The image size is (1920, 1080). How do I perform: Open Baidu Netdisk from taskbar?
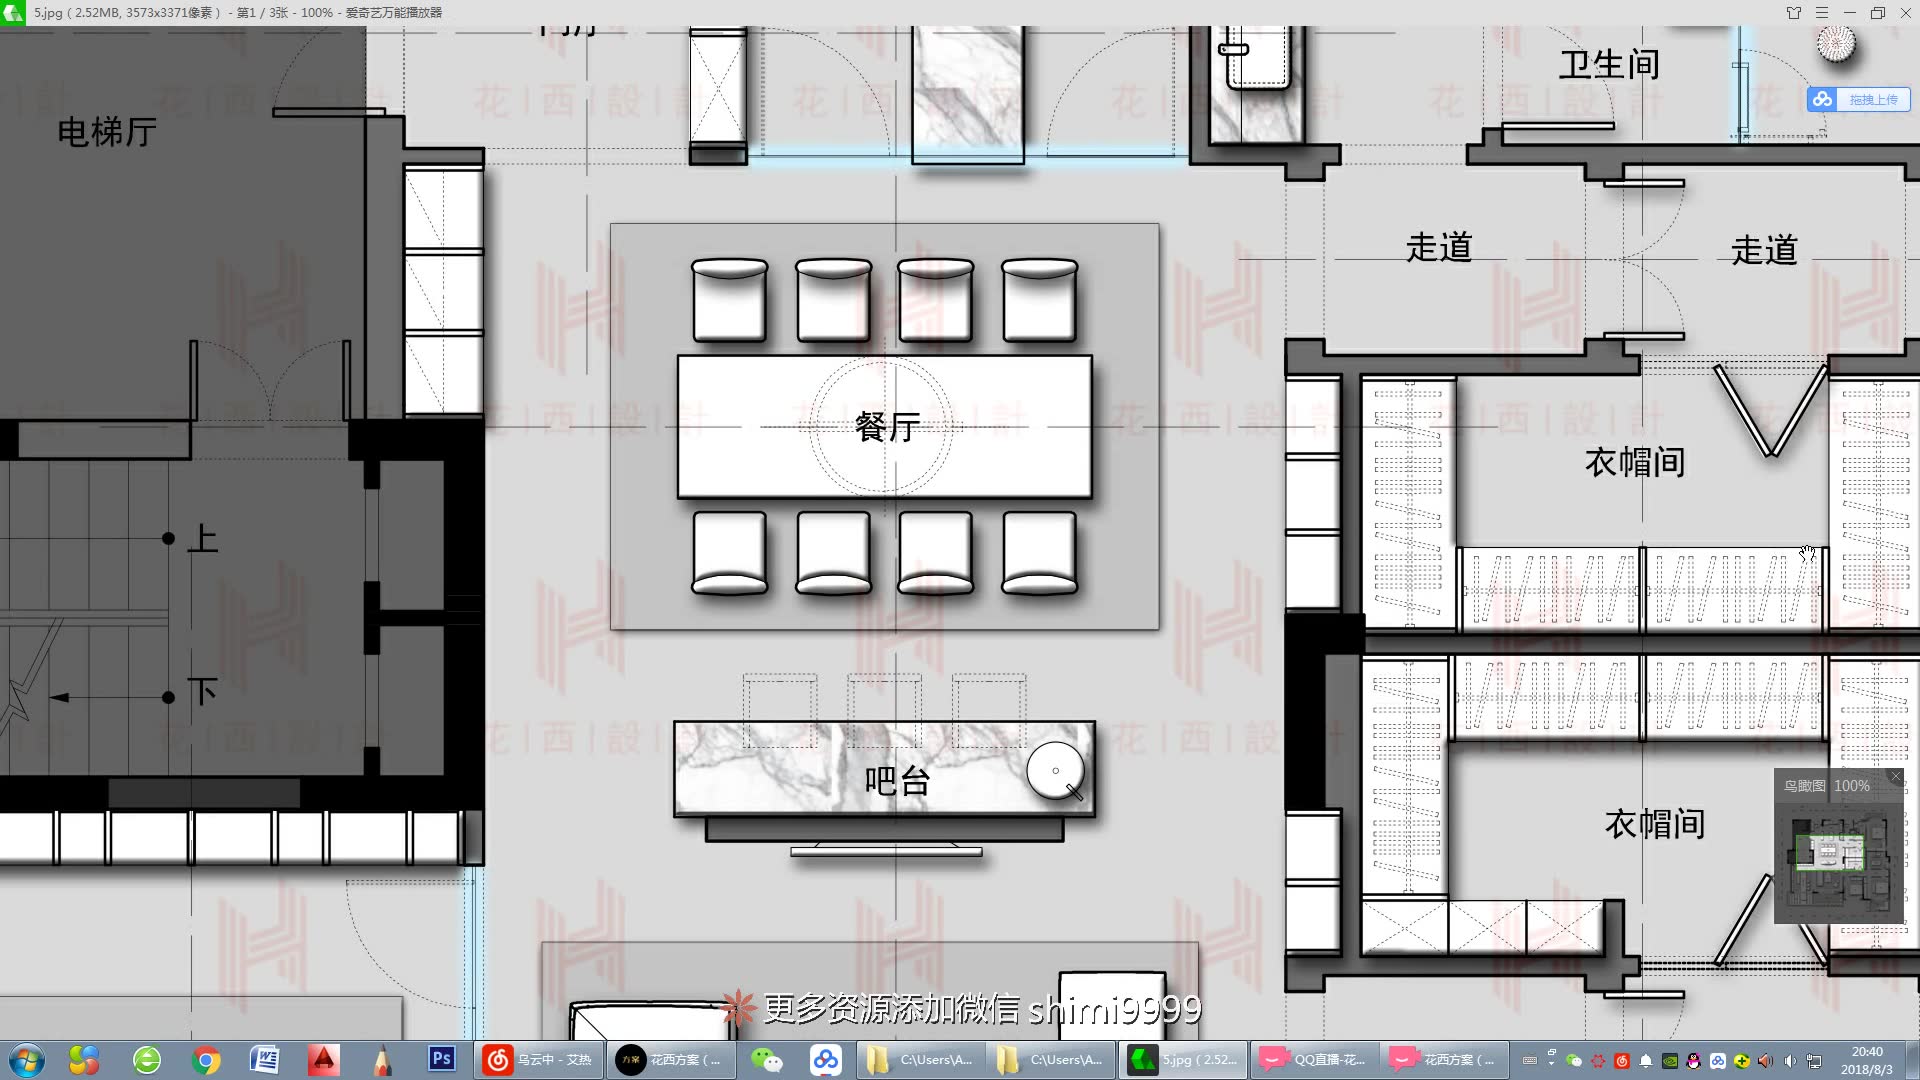826,1060
